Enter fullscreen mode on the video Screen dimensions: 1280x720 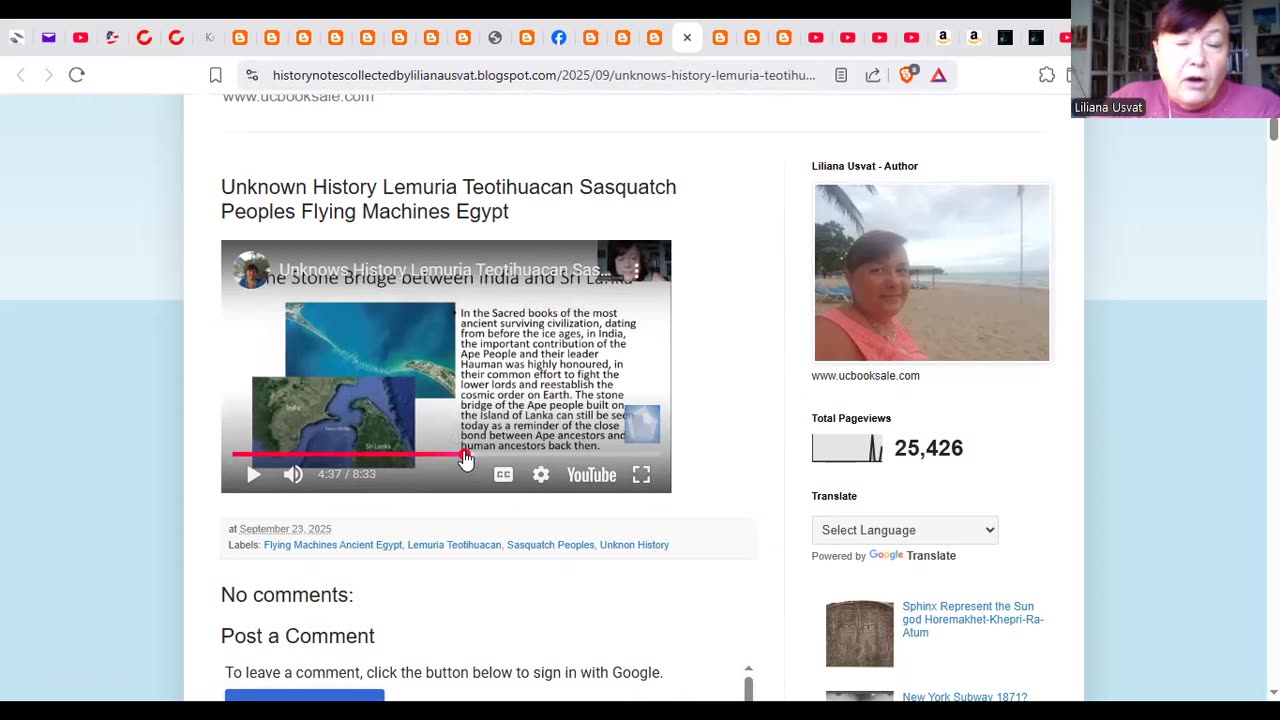(641, 475)
